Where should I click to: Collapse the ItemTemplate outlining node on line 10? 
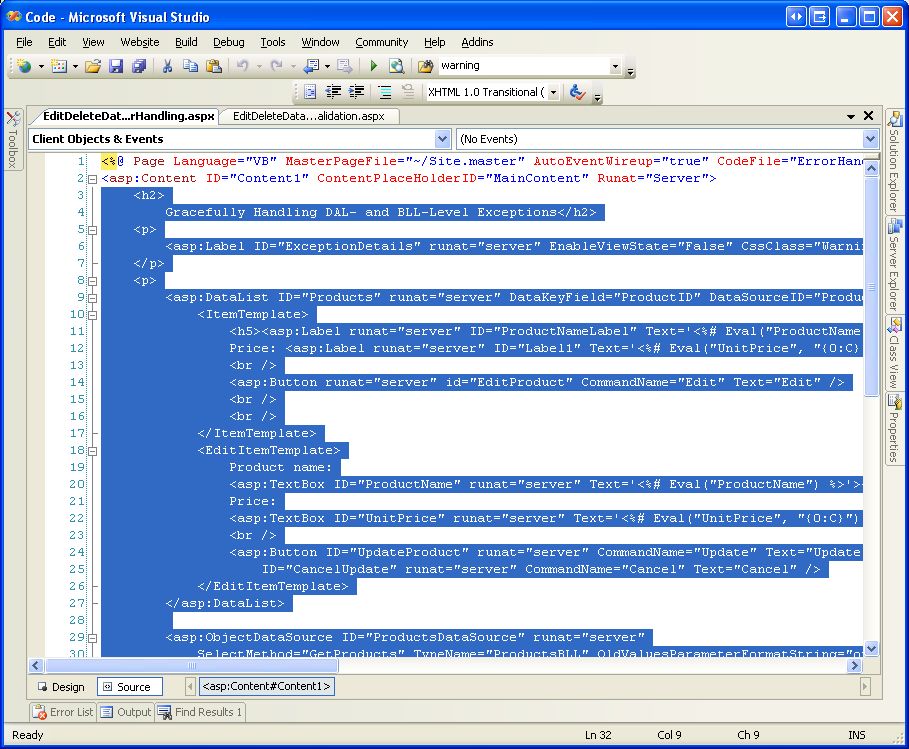coord(92,315)
